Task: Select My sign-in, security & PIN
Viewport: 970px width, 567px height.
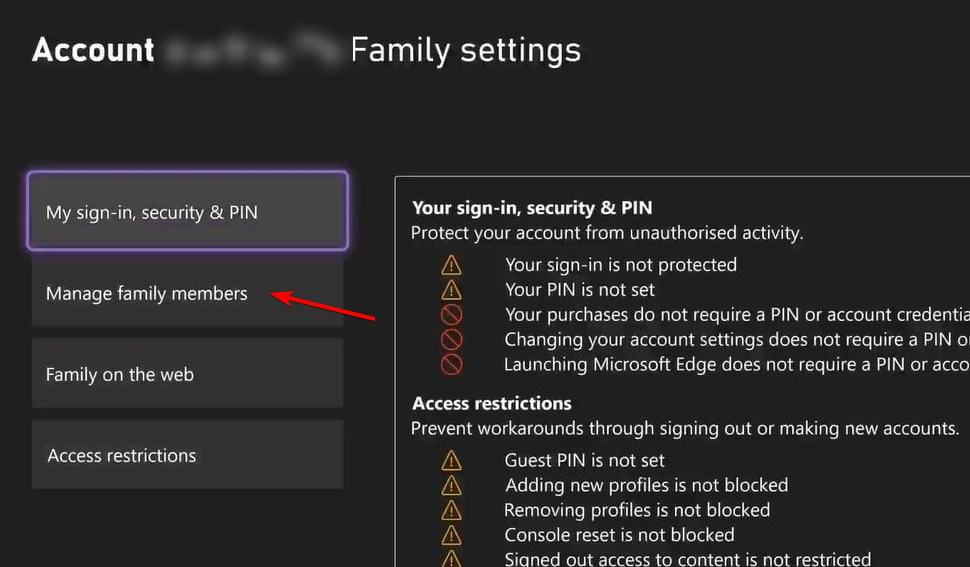Action: 187,211
